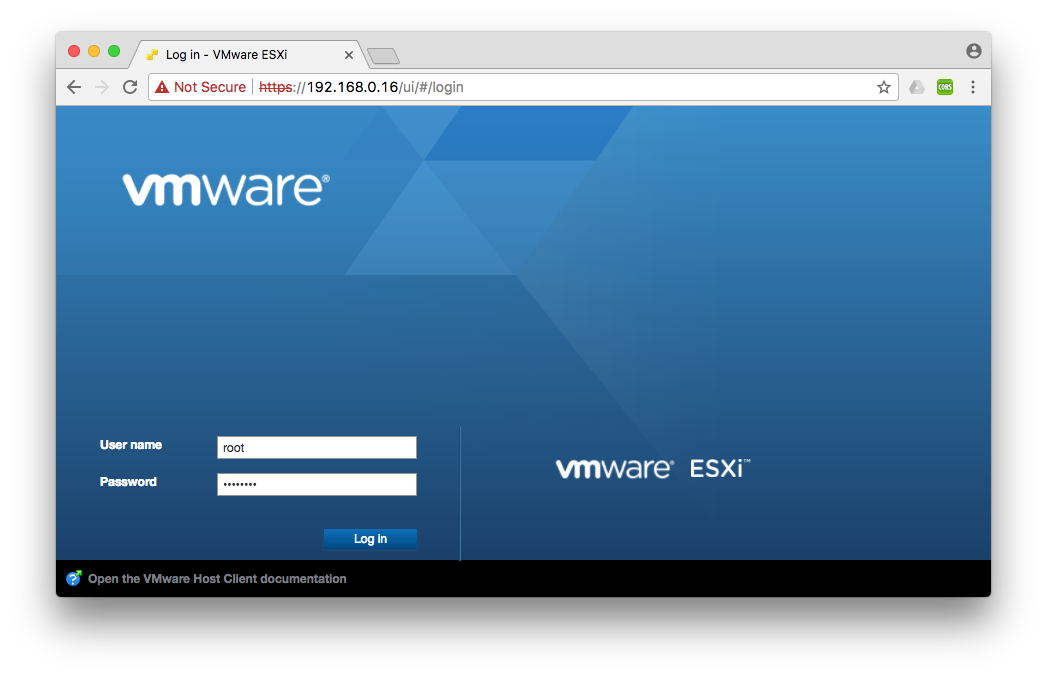Reload the page with refresh icon
This screenshot has height=677, width=1047.
pos(130,87)
